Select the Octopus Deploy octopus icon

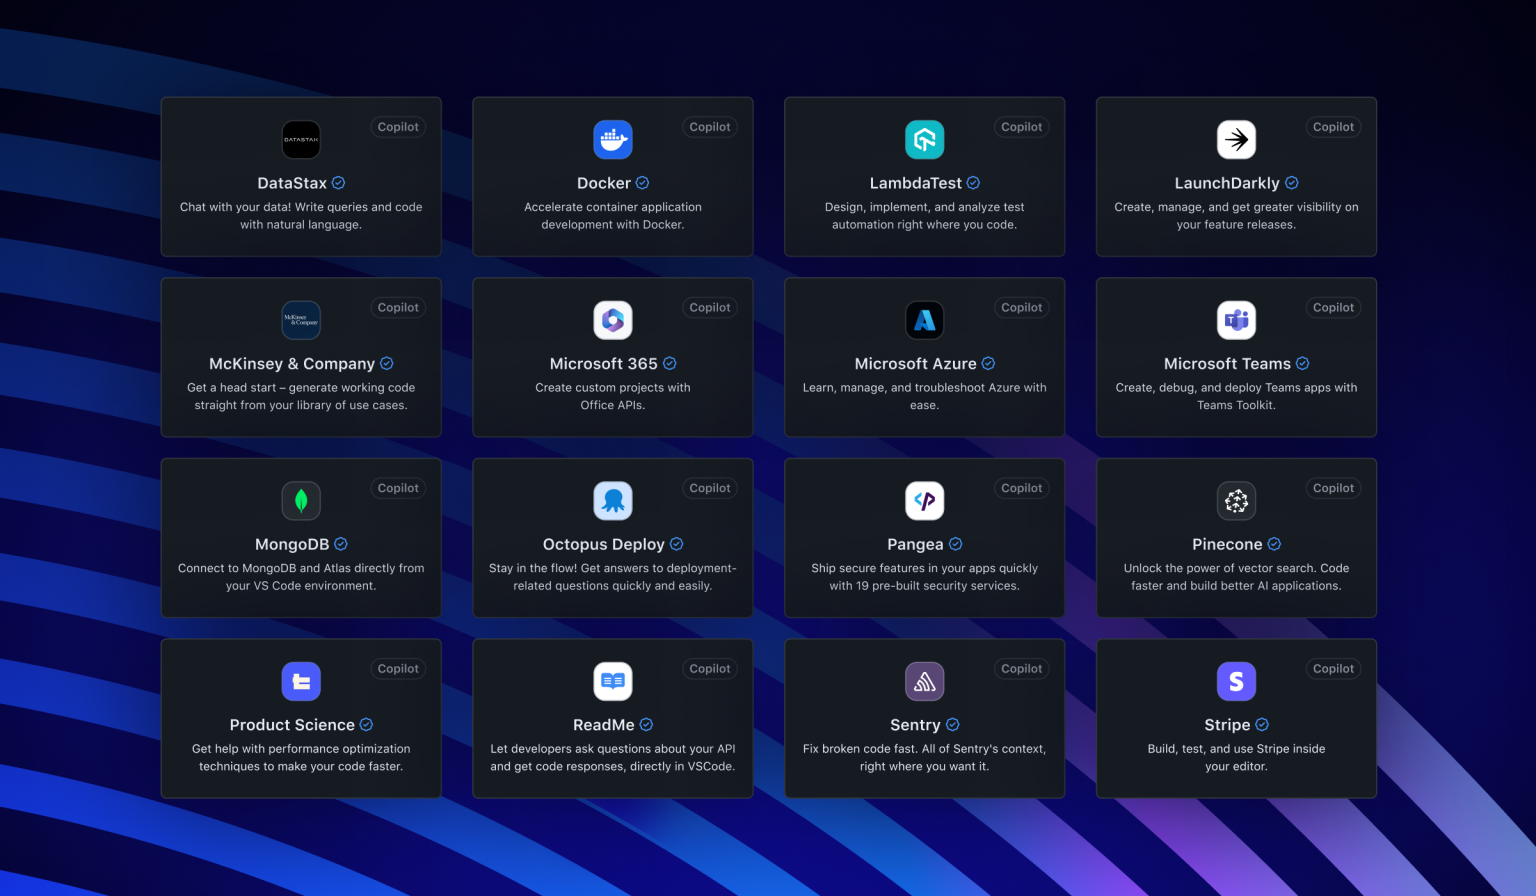[x=612, y=500]
